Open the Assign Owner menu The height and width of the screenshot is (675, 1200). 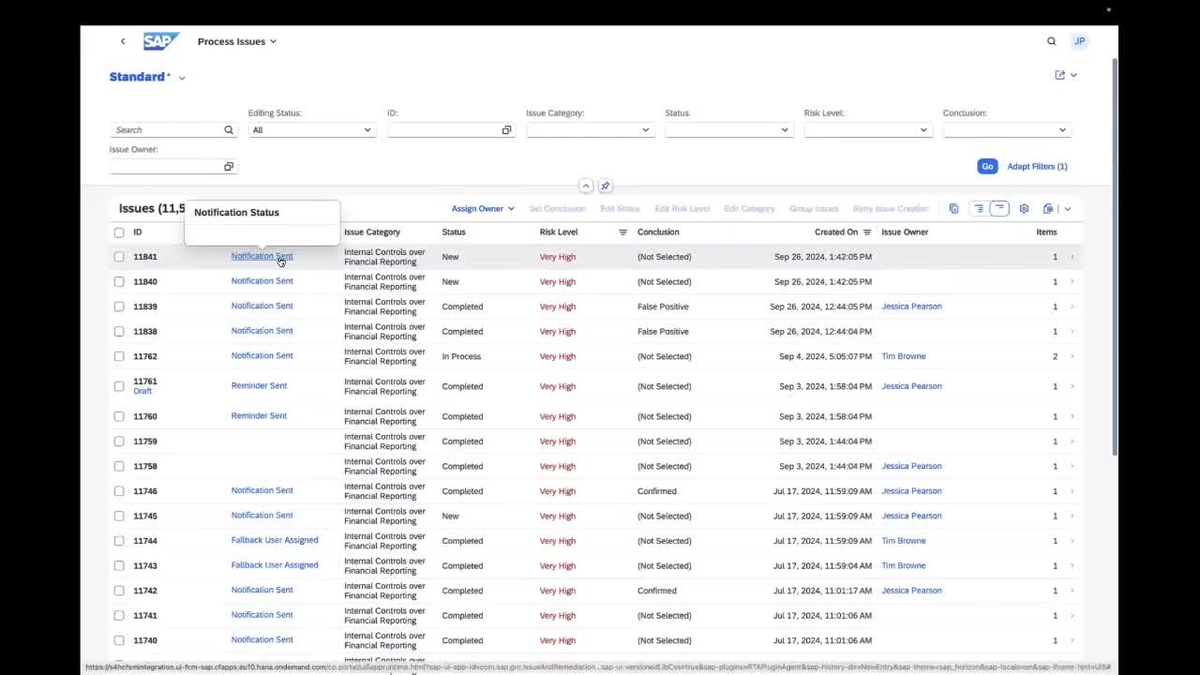tap(482, 208)
